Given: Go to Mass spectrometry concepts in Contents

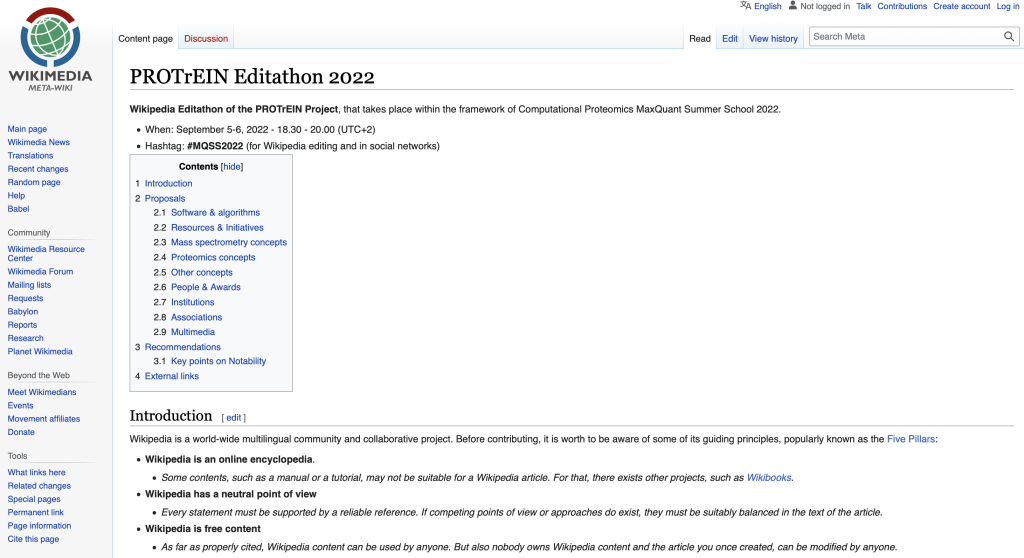Looking at the screenshot, I should (x=228, y=242).
